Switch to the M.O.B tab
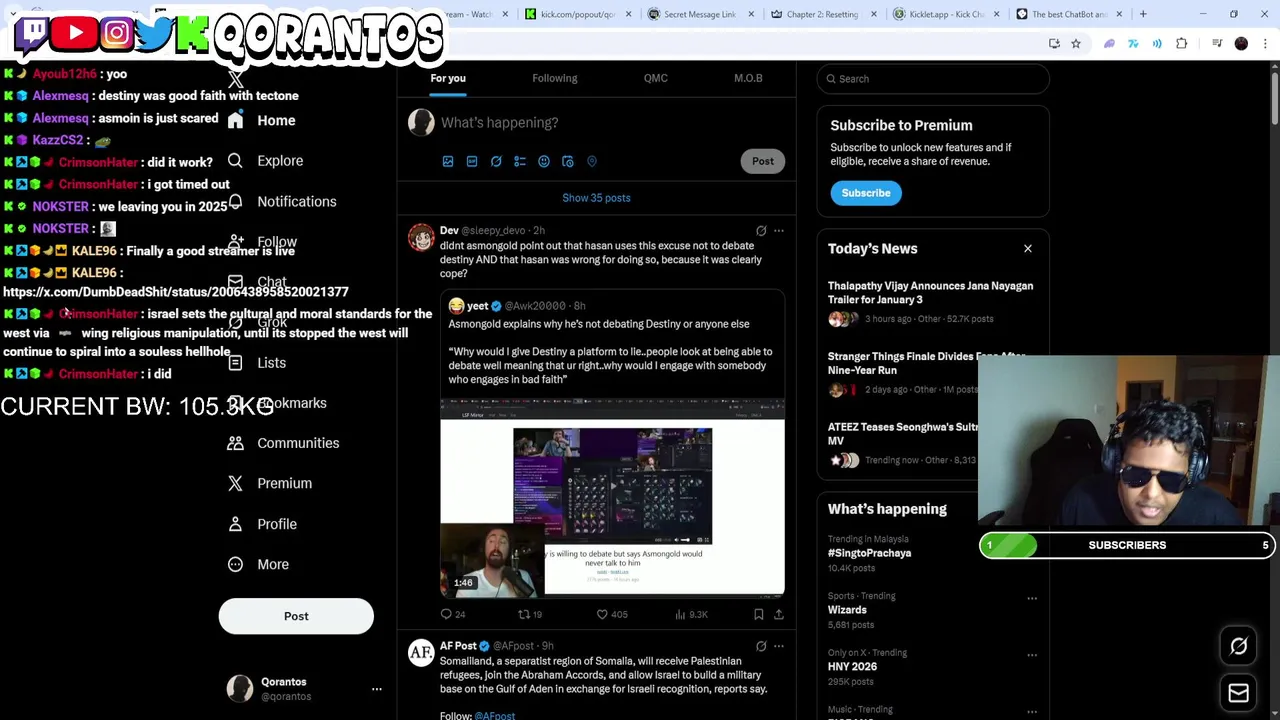The image size is (1280, 720). (748, 78)
